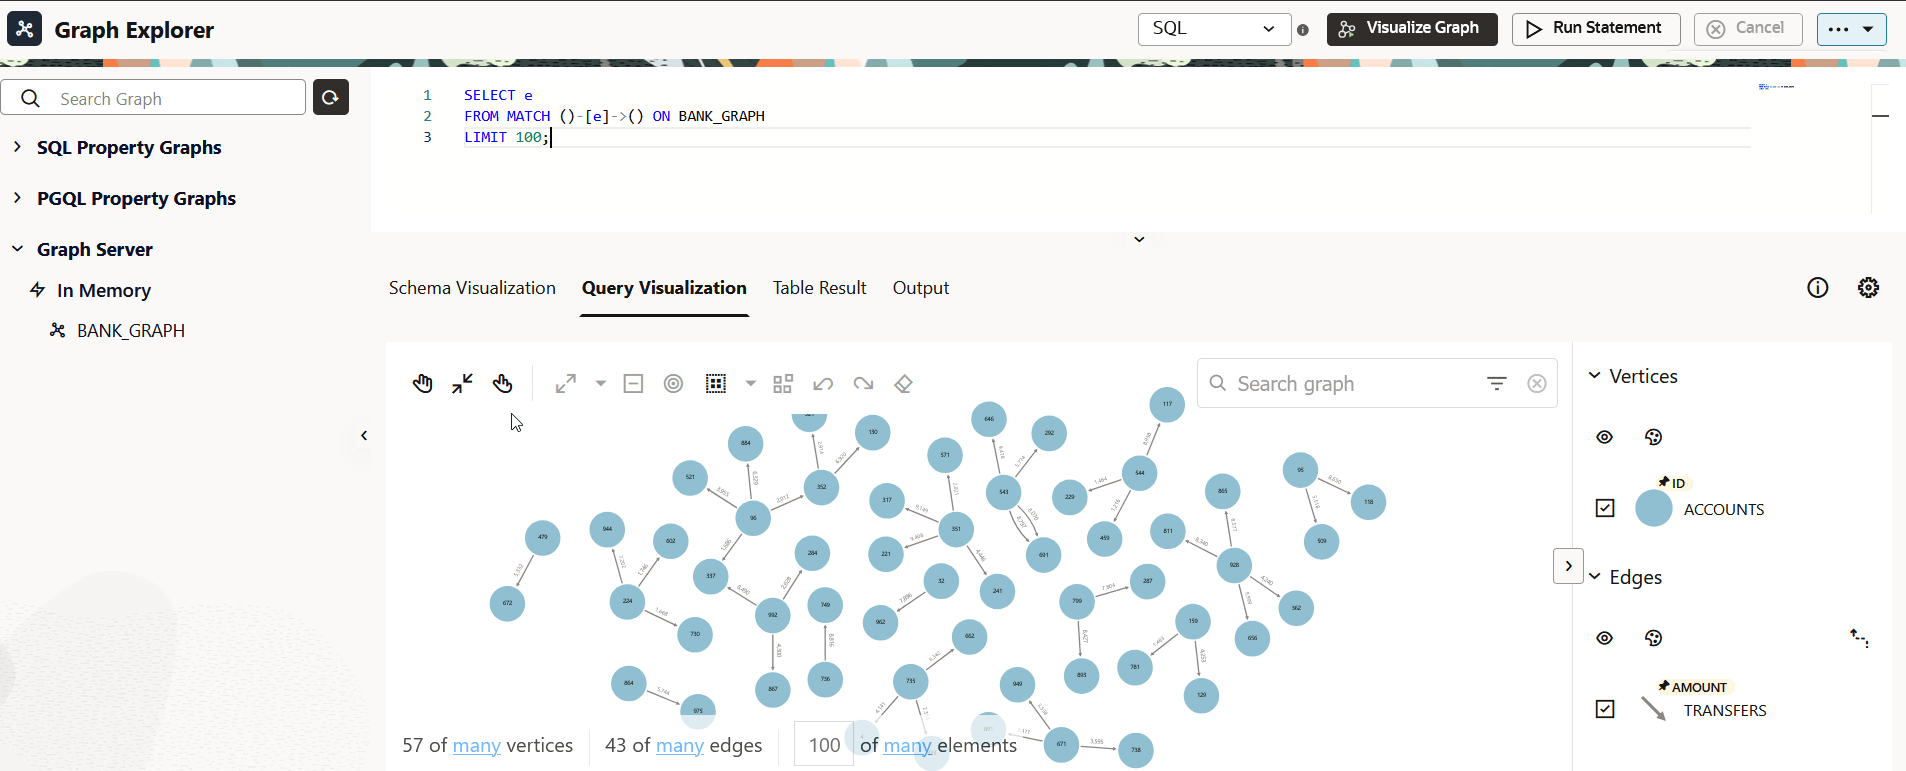Screen dimensions: 1906x771
Task: Click the Run Statement button
Action: pyautogui.click(x=1596, y=29)
